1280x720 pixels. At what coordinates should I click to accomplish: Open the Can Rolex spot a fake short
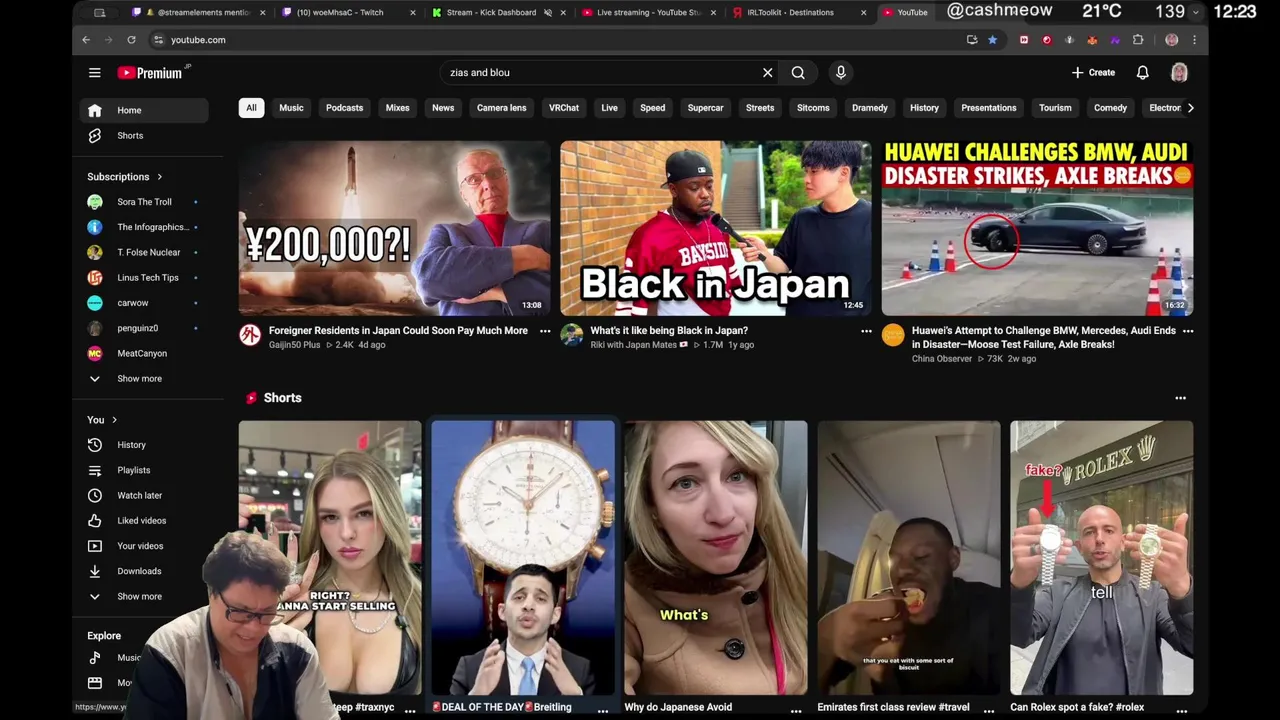pos(1101,557)
